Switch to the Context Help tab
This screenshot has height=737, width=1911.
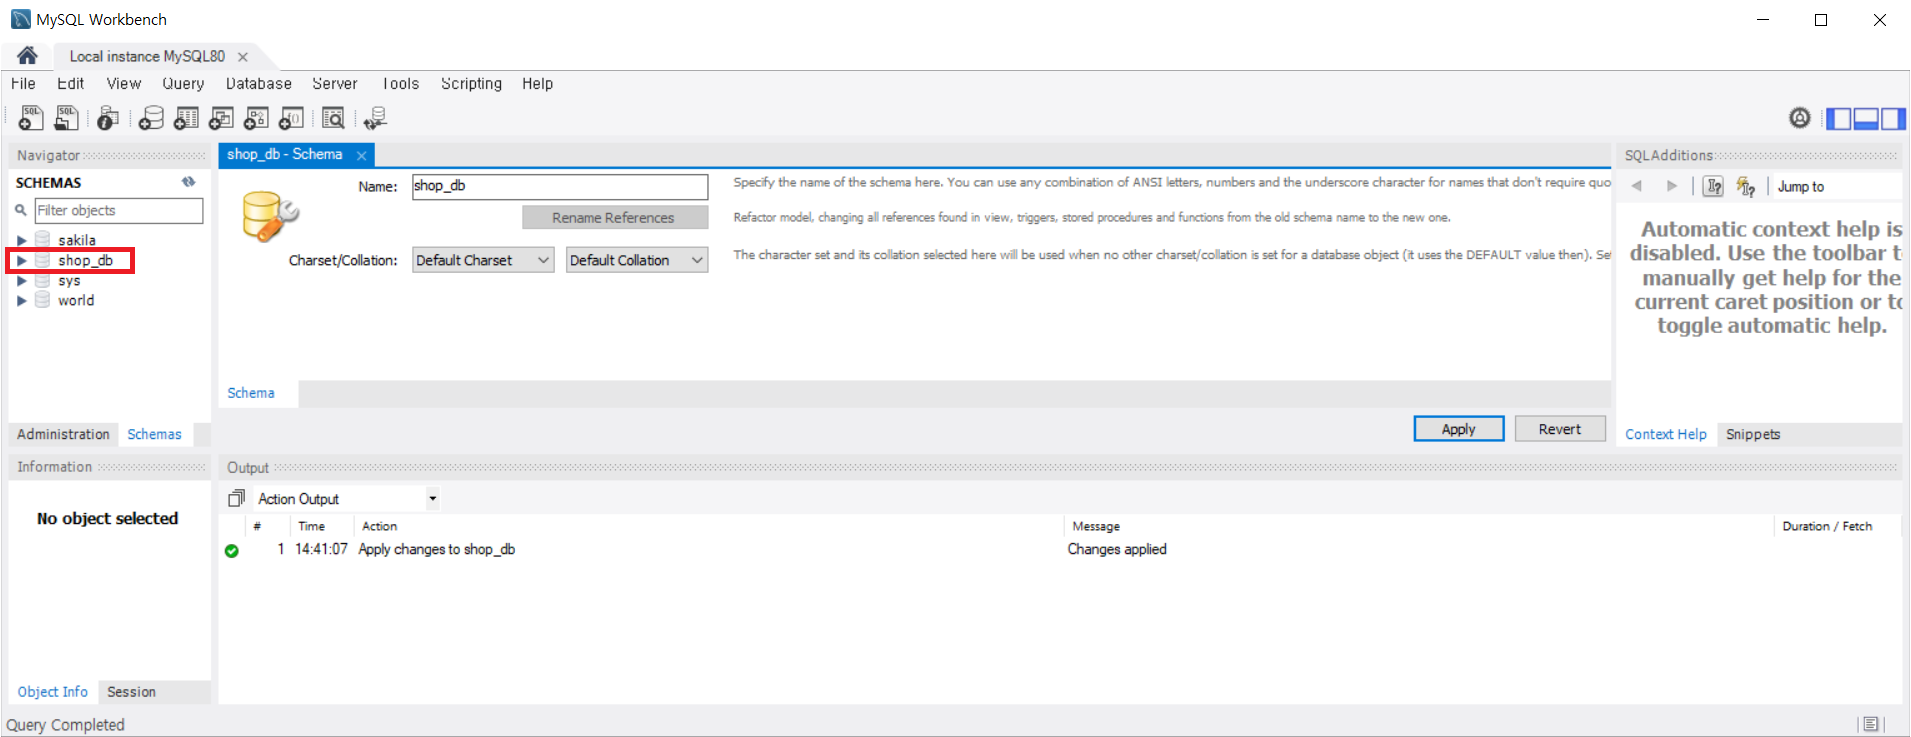1666,434
